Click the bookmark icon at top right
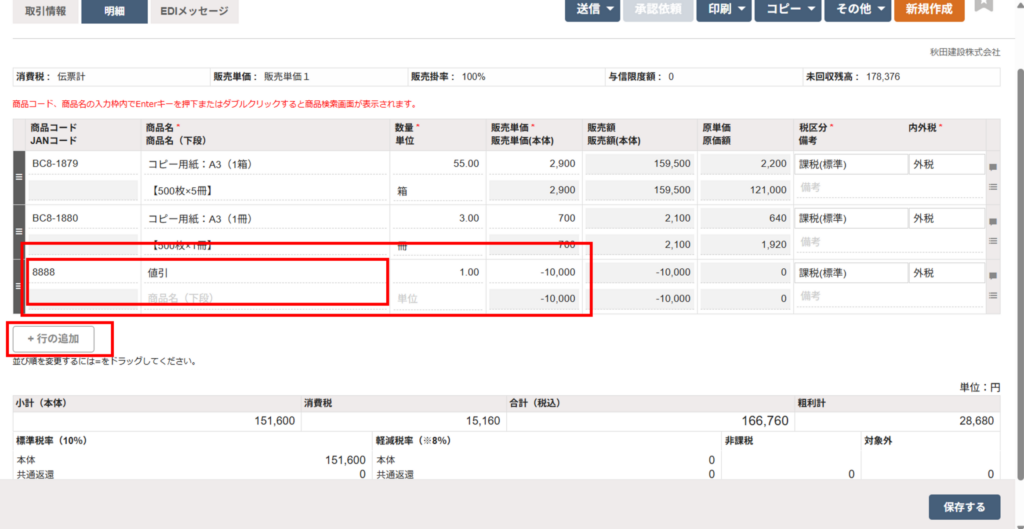The width and height of the screenshot is (1024, 529). [x=984, y=7]
